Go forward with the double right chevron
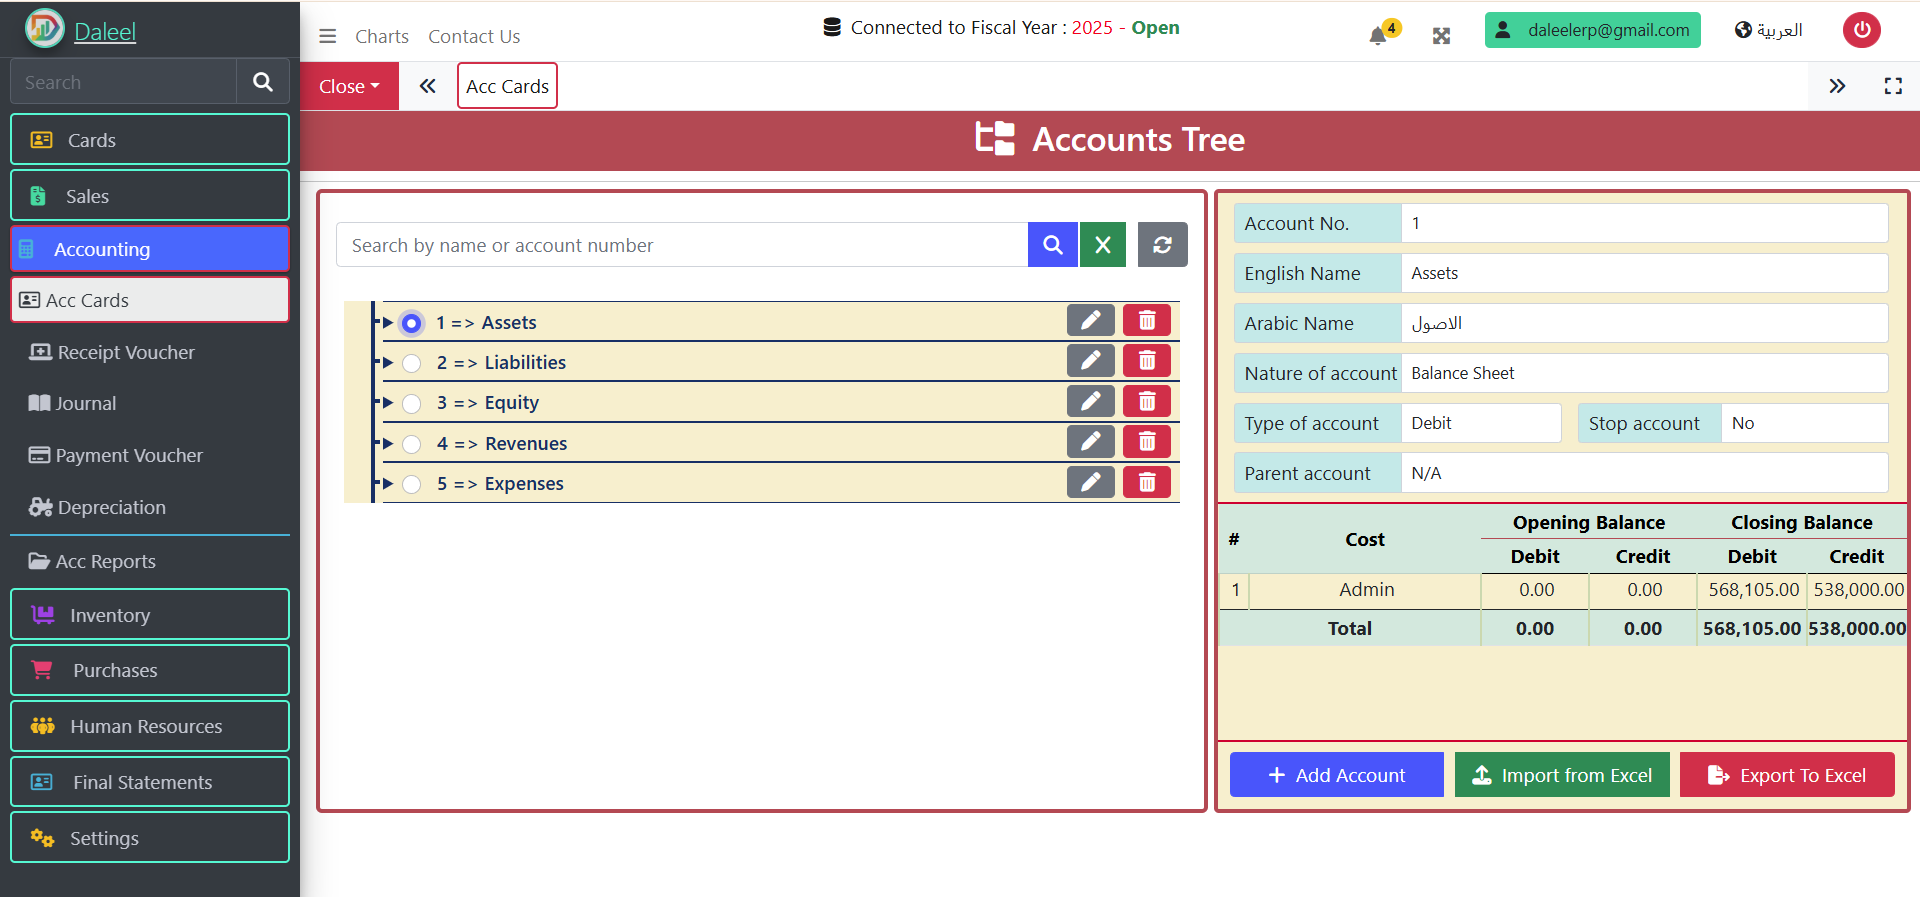Screen dimensions: 1920x897 pos(1837,86)
